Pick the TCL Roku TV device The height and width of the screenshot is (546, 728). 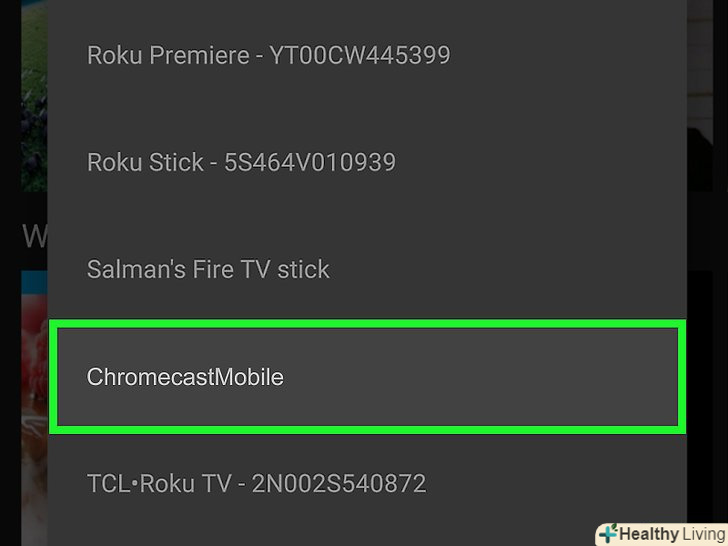click(256, 484)
